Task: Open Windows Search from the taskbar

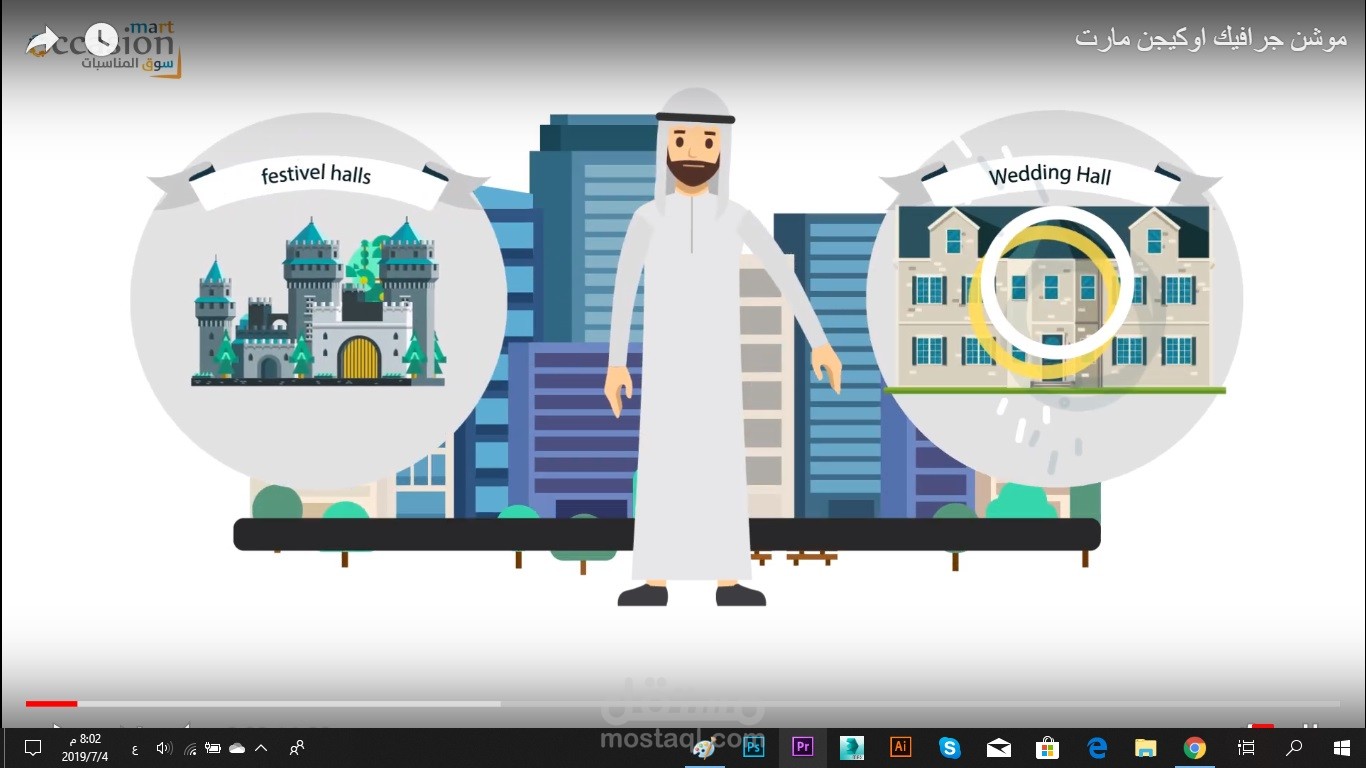Action: [x=1293, y=747]
